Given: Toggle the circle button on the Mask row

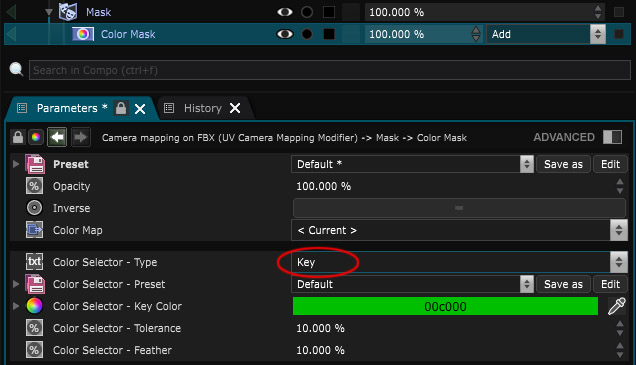Looking at the screenshot, I should point(307,12).
